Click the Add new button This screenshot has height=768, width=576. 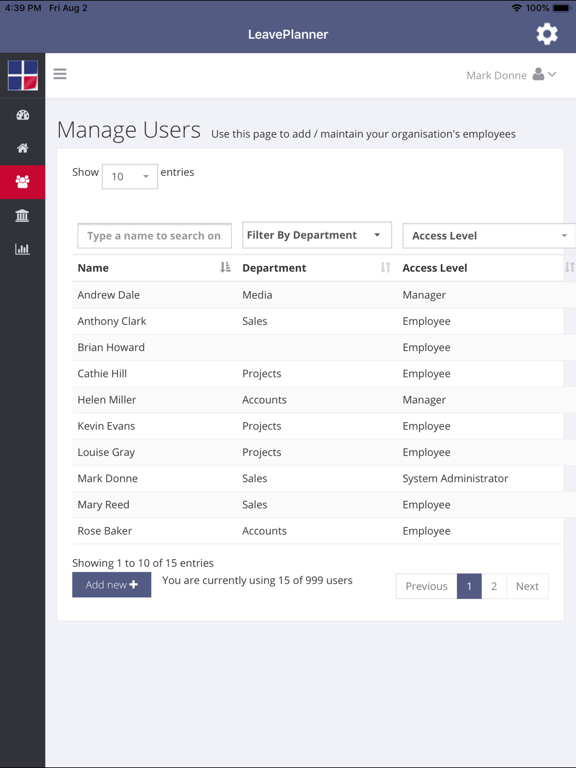click(x=112, y=585)
